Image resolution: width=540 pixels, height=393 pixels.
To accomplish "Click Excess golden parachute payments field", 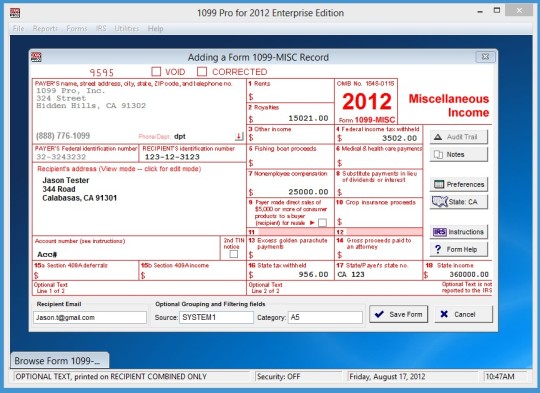I will 290,255.
